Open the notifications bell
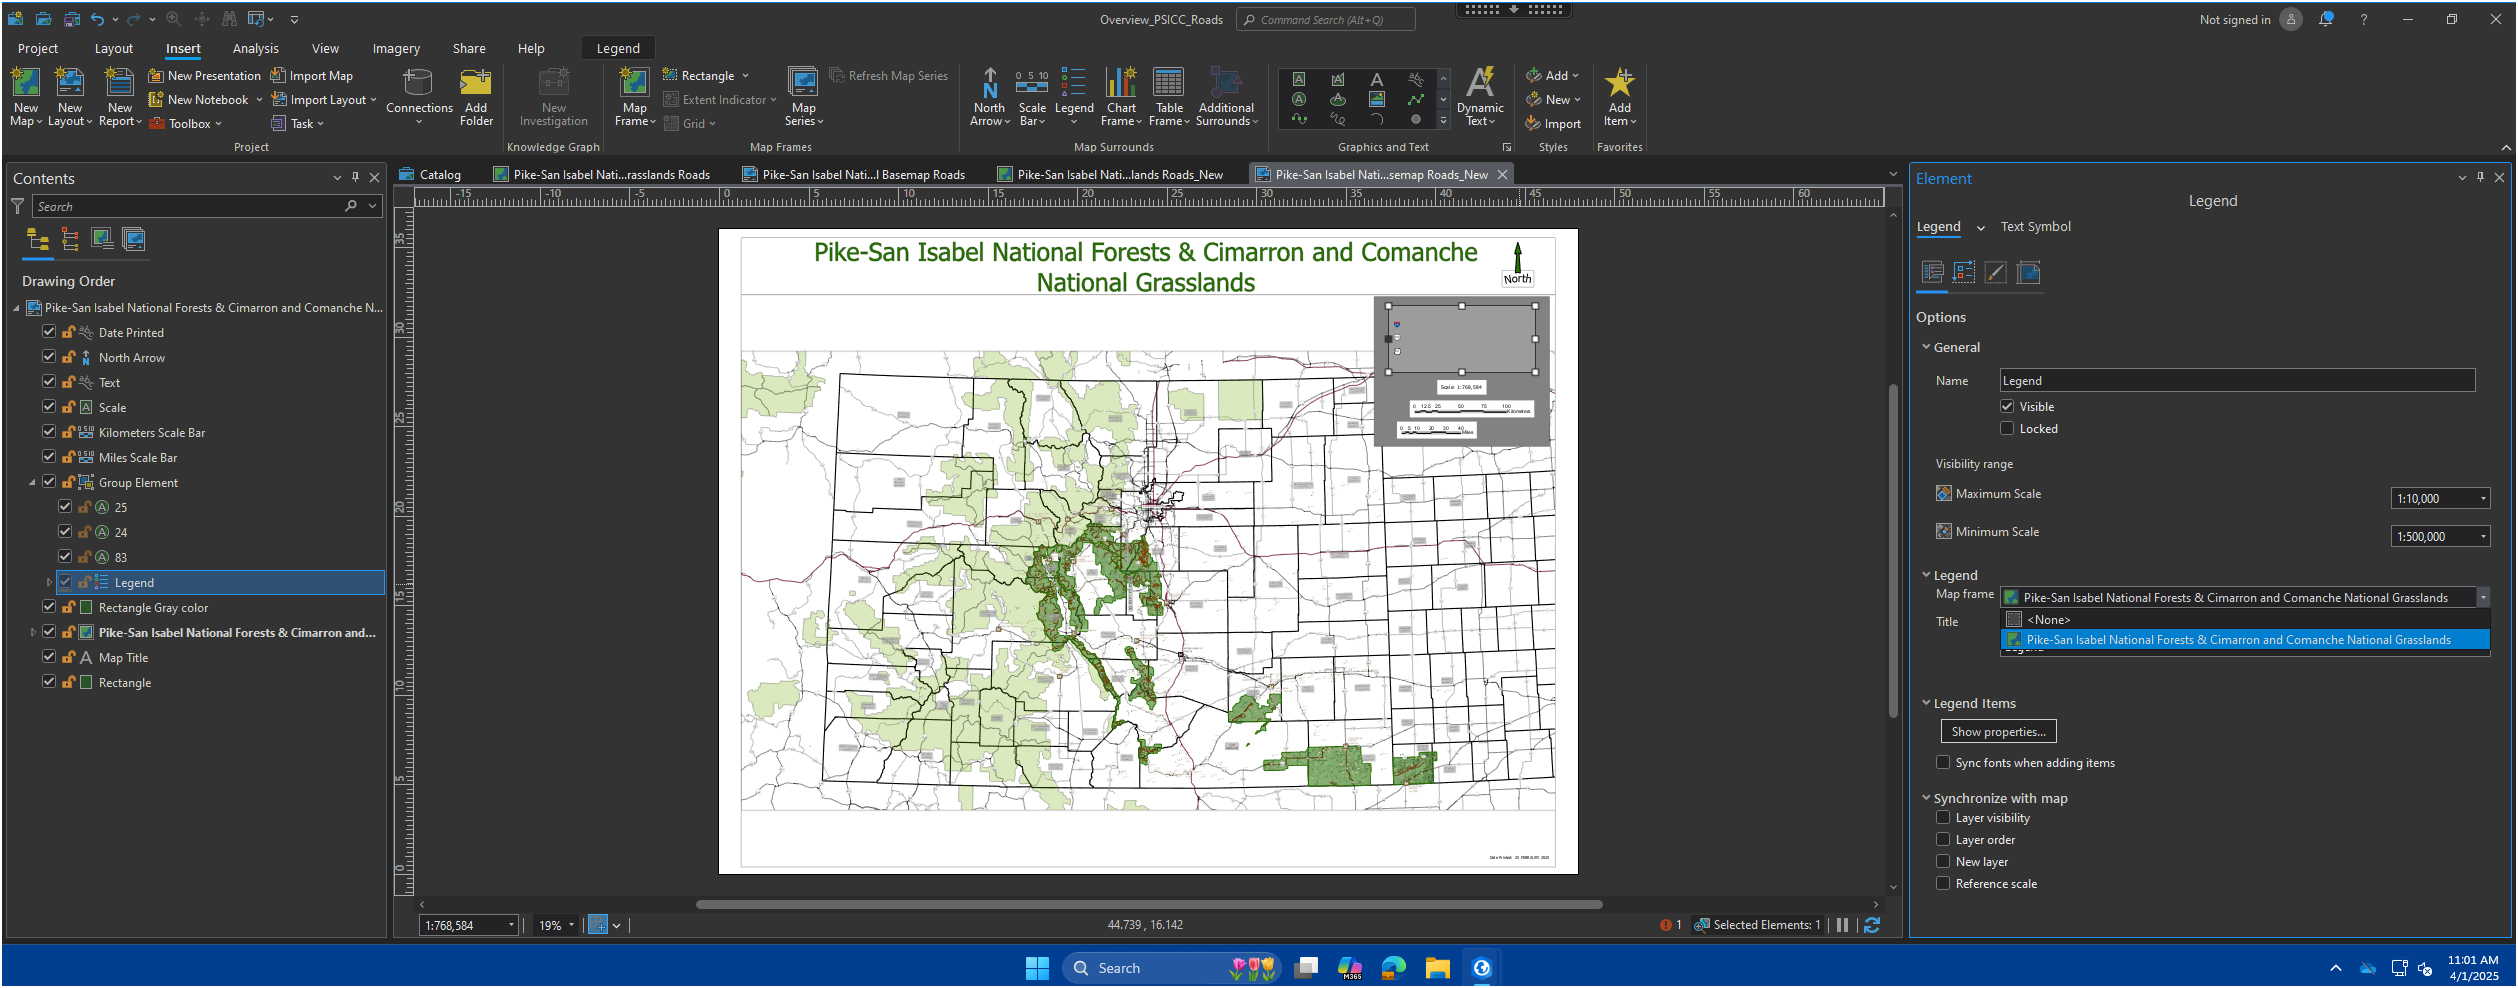Image resolution: width=2518 pixels, height=988 pixels. click(2326, 19)
